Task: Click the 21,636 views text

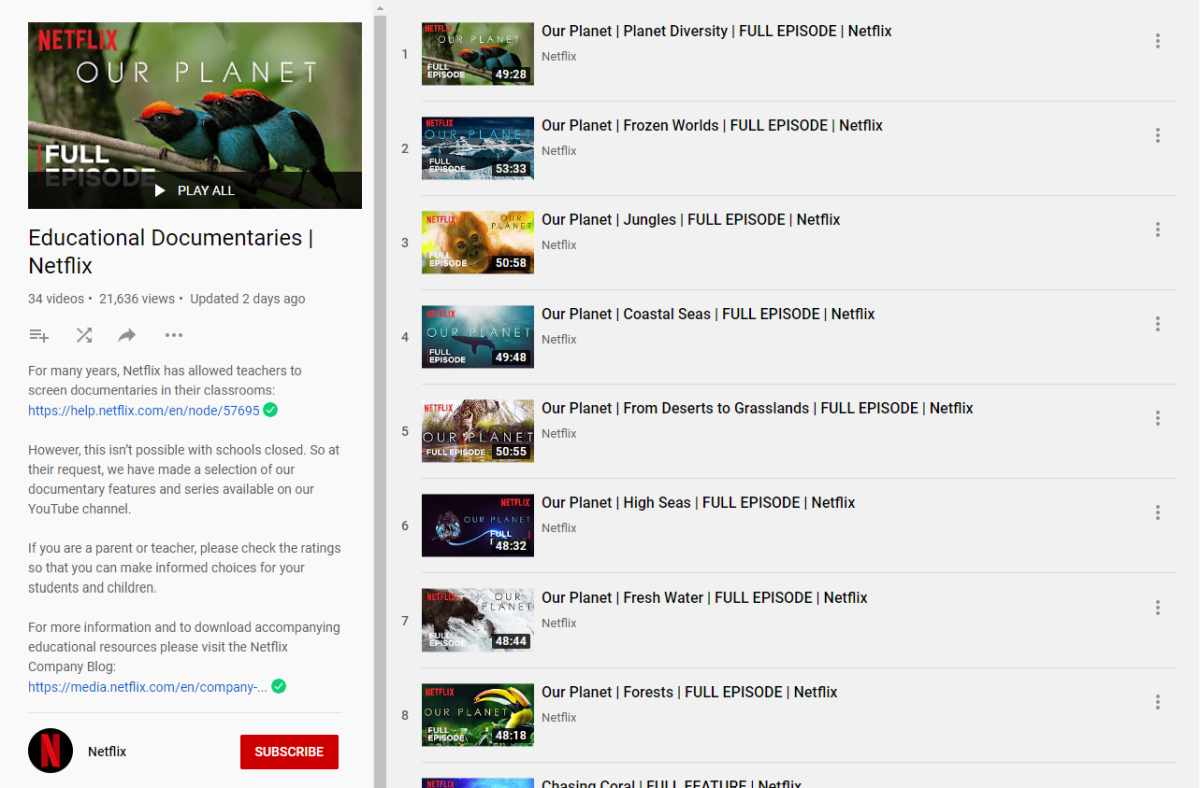Action: [x=137, y=298]
